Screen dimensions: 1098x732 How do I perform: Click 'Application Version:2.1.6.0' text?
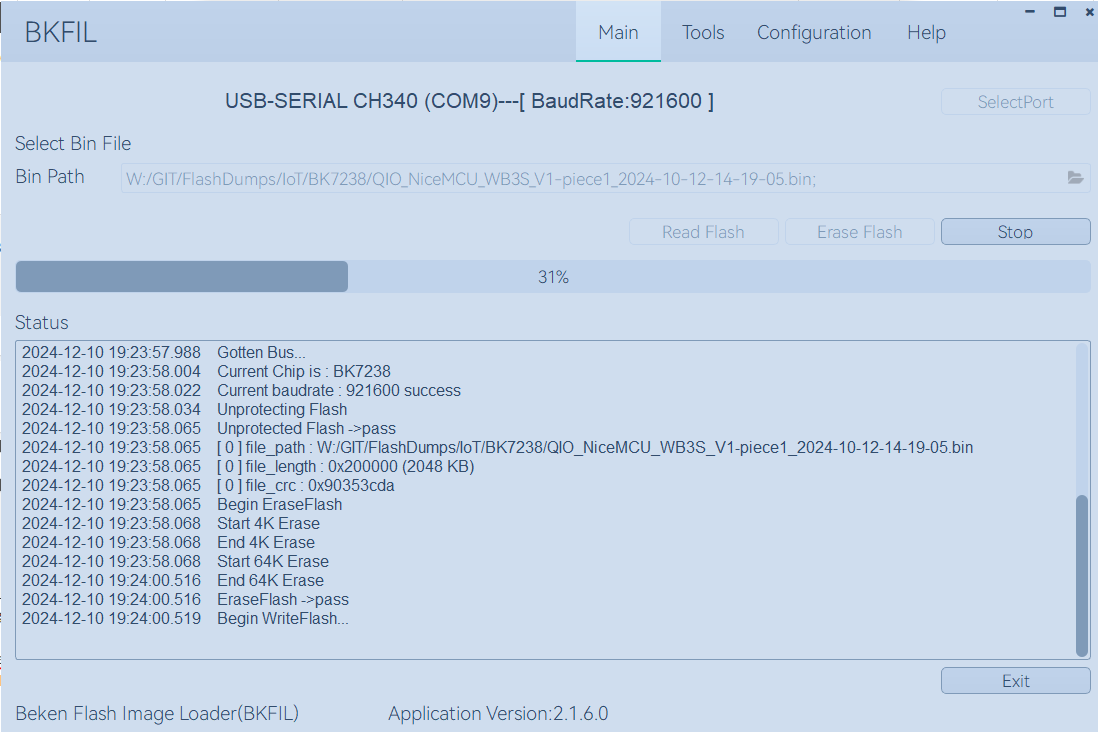498,713
